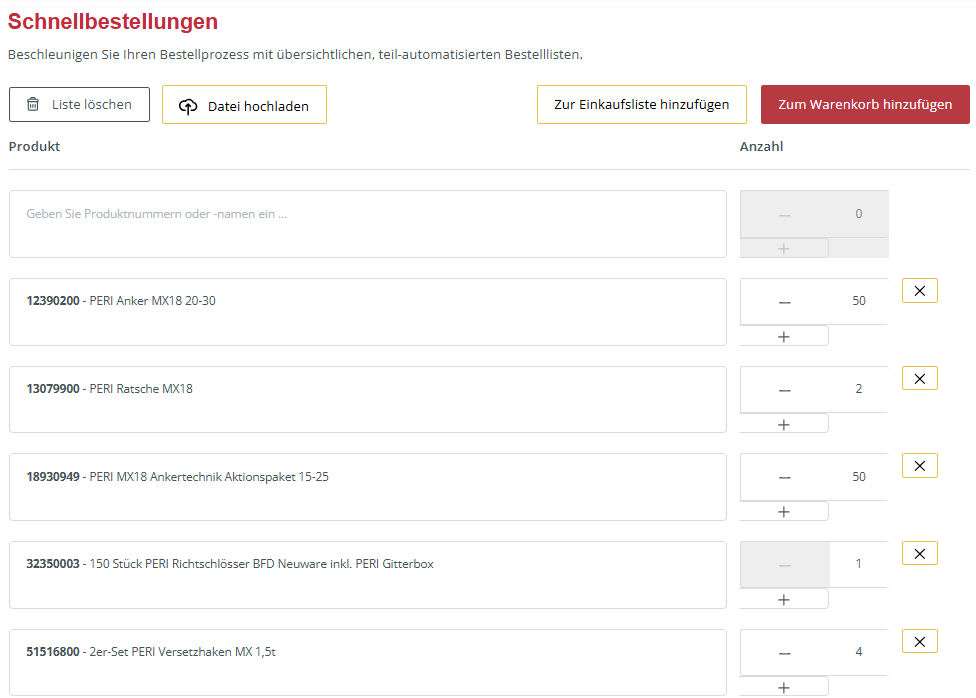The image size is (976, 698).
Task: Click the quantity value 2 for PERI Ratsche
Action: pos(858,389)
